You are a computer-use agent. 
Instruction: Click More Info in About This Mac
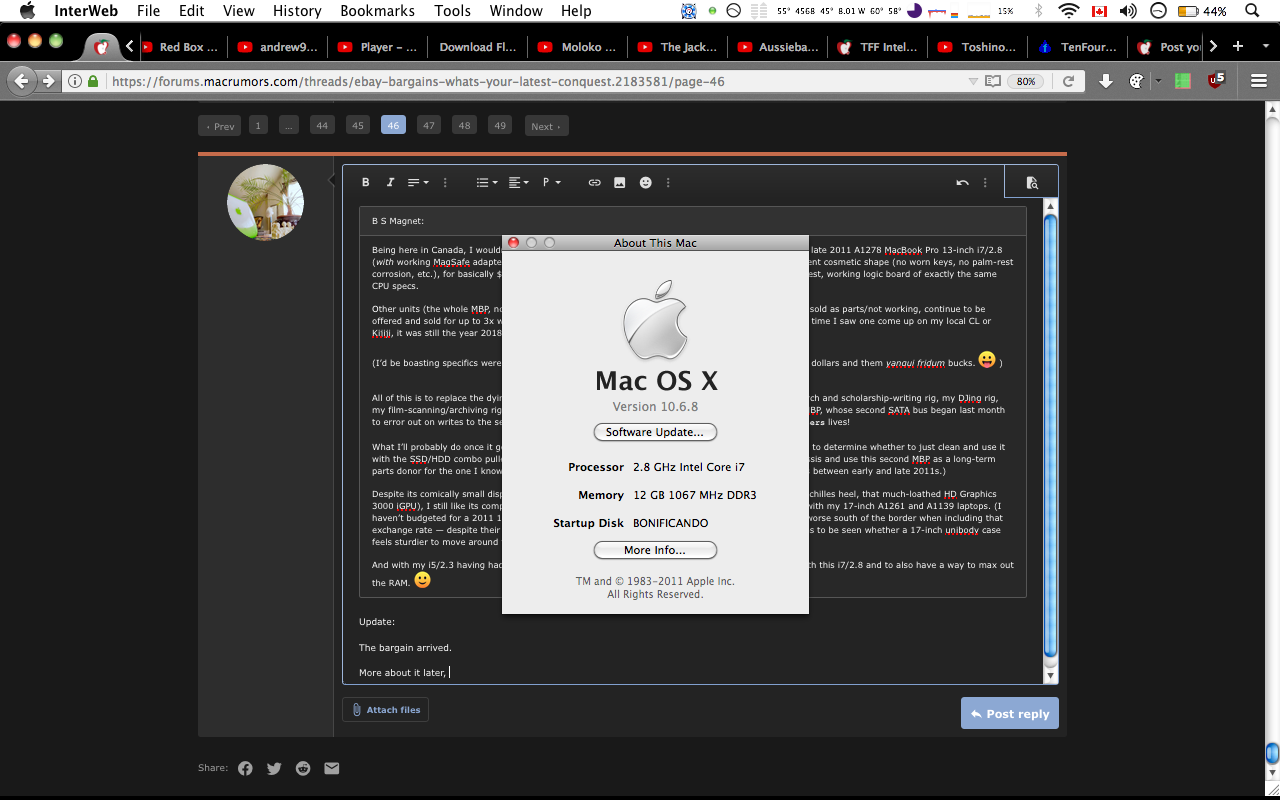click(x=655, y=550)
